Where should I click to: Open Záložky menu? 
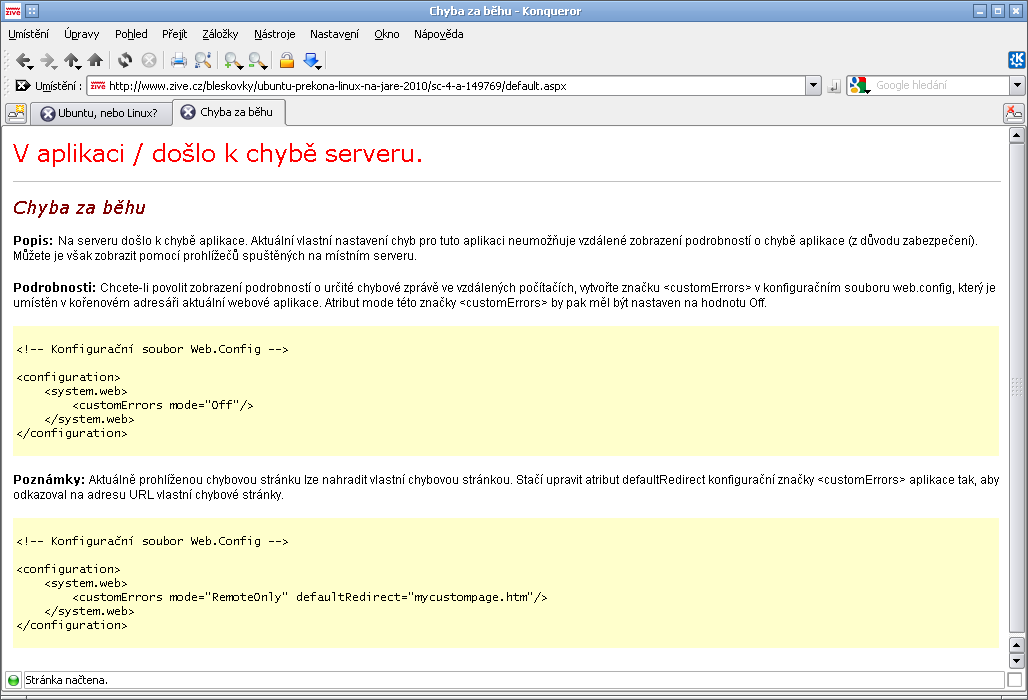(220, 34)
